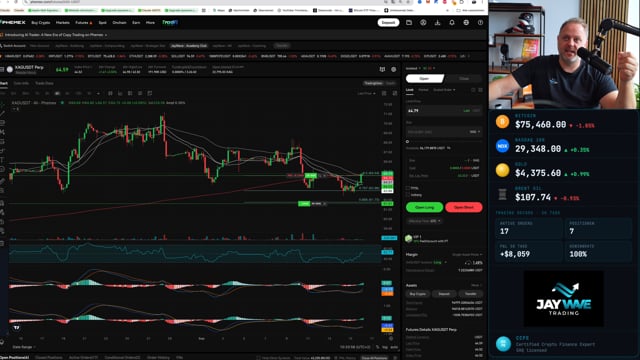Click the chart snapshot icon near Last Price
Screen dimensions: 640x360
tap(384, 93)
